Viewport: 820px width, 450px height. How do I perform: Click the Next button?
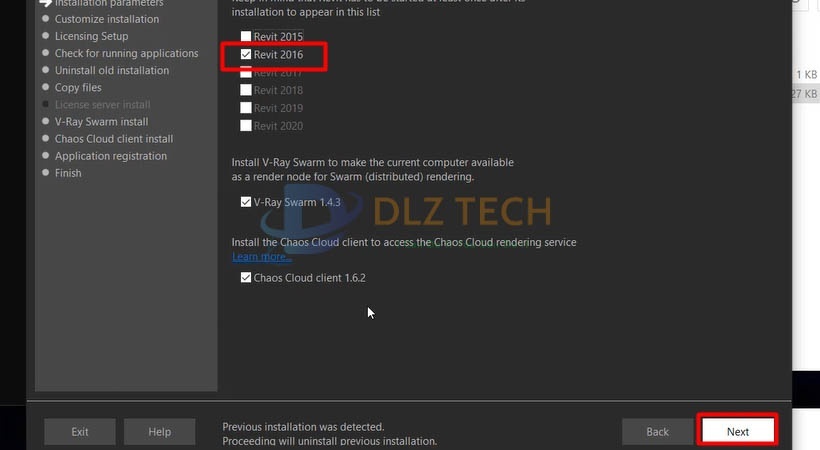(x=737, y=431)
